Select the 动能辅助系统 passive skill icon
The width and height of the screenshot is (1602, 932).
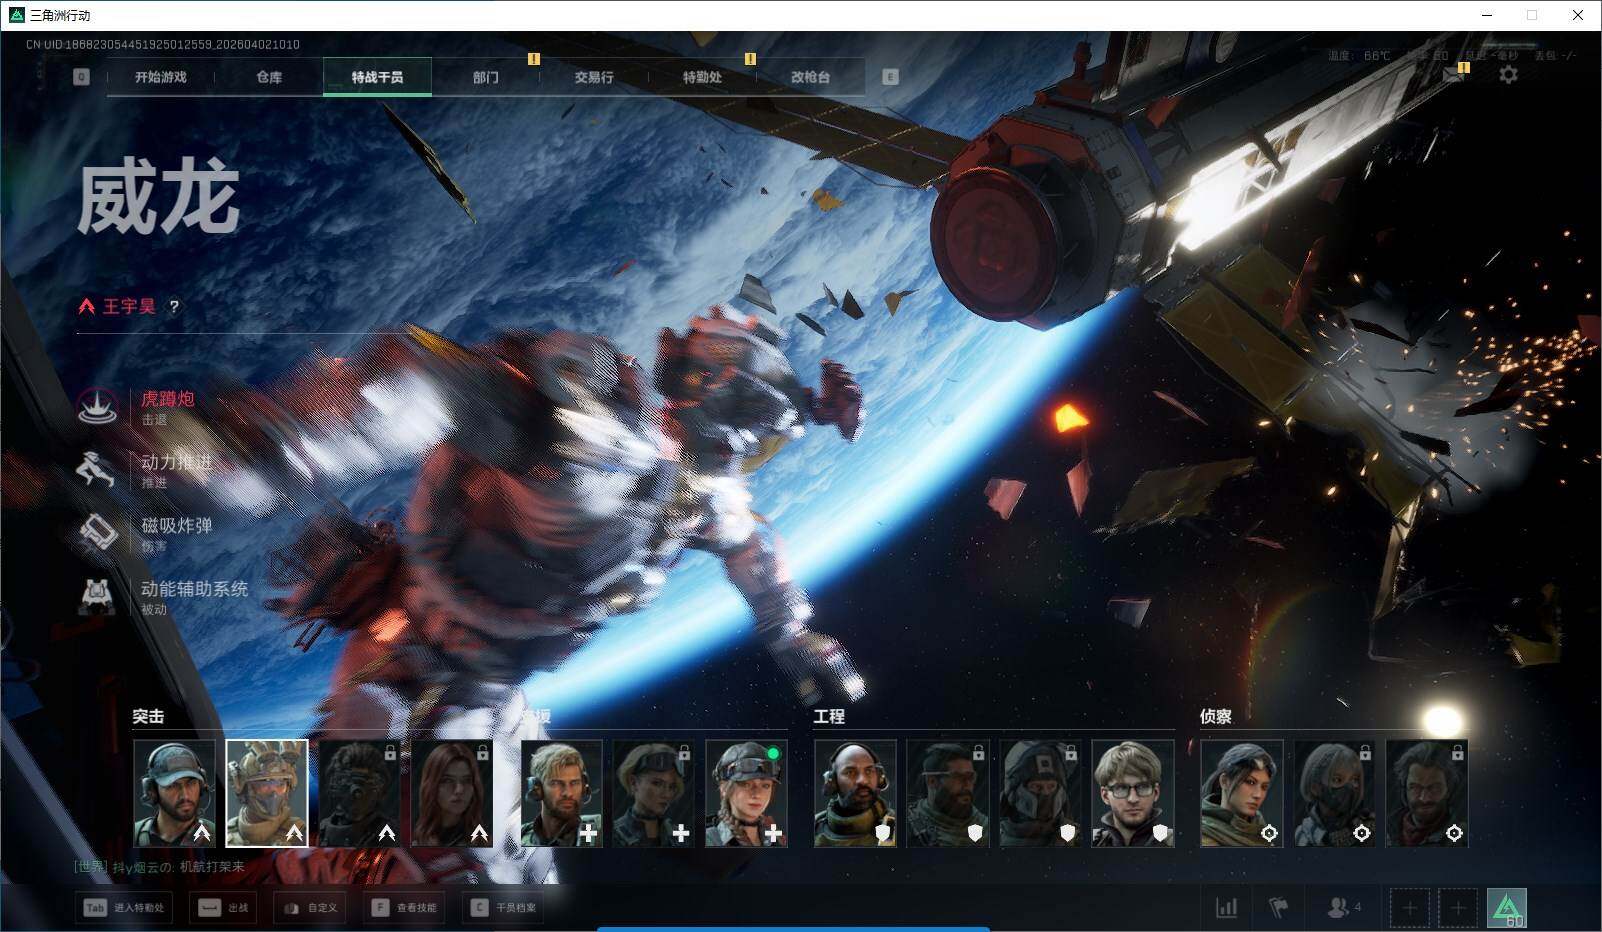97,596
